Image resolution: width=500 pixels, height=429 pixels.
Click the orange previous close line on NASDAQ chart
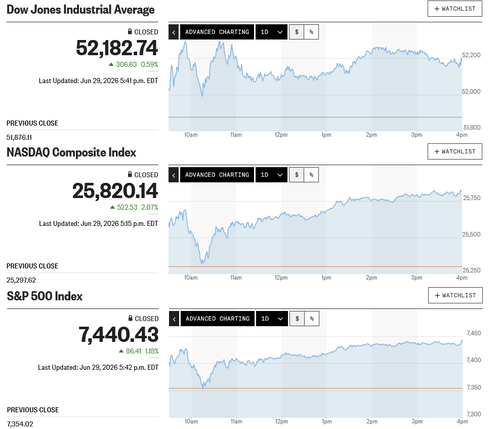[x=315, y=266]
